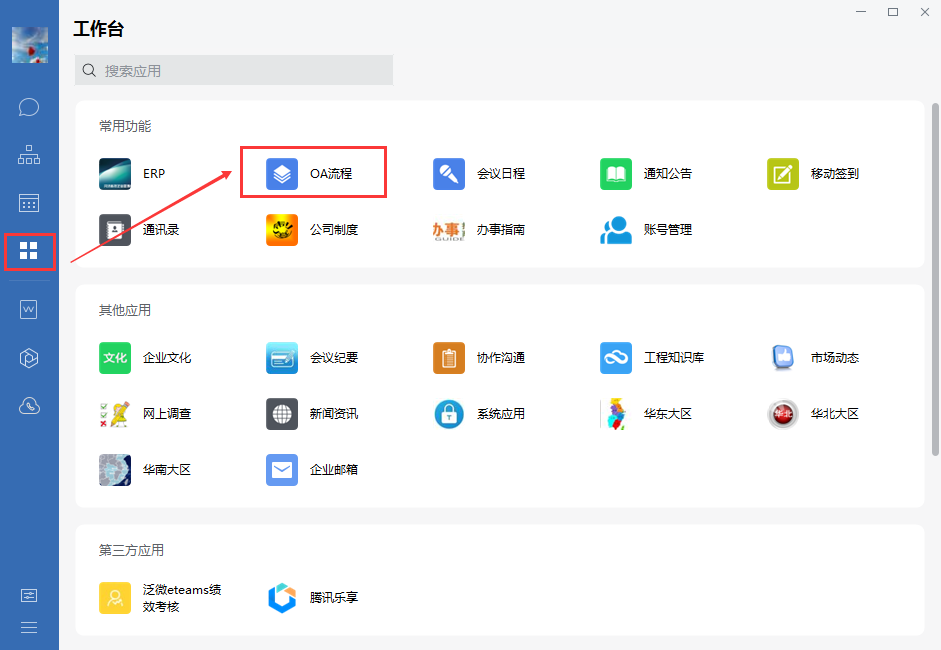Viewport: 941px width, 650px height.
Task: Open the 通知公告 book icon
Action: pos(616,174)
